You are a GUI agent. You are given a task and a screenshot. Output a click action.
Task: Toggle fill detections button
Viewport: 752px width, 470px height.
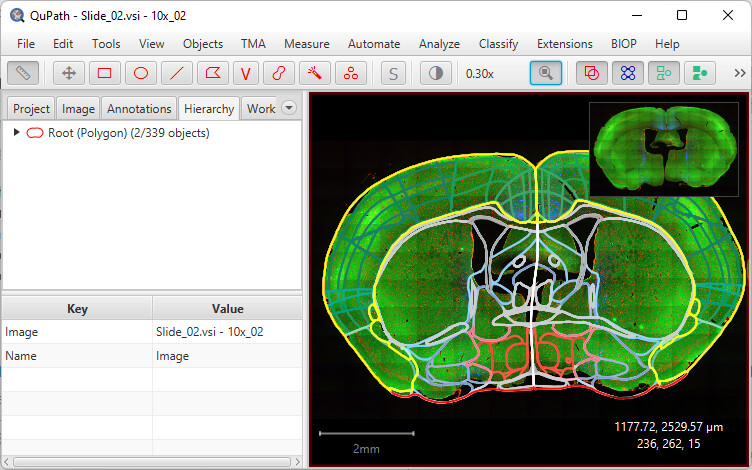(x=700, y=73)
